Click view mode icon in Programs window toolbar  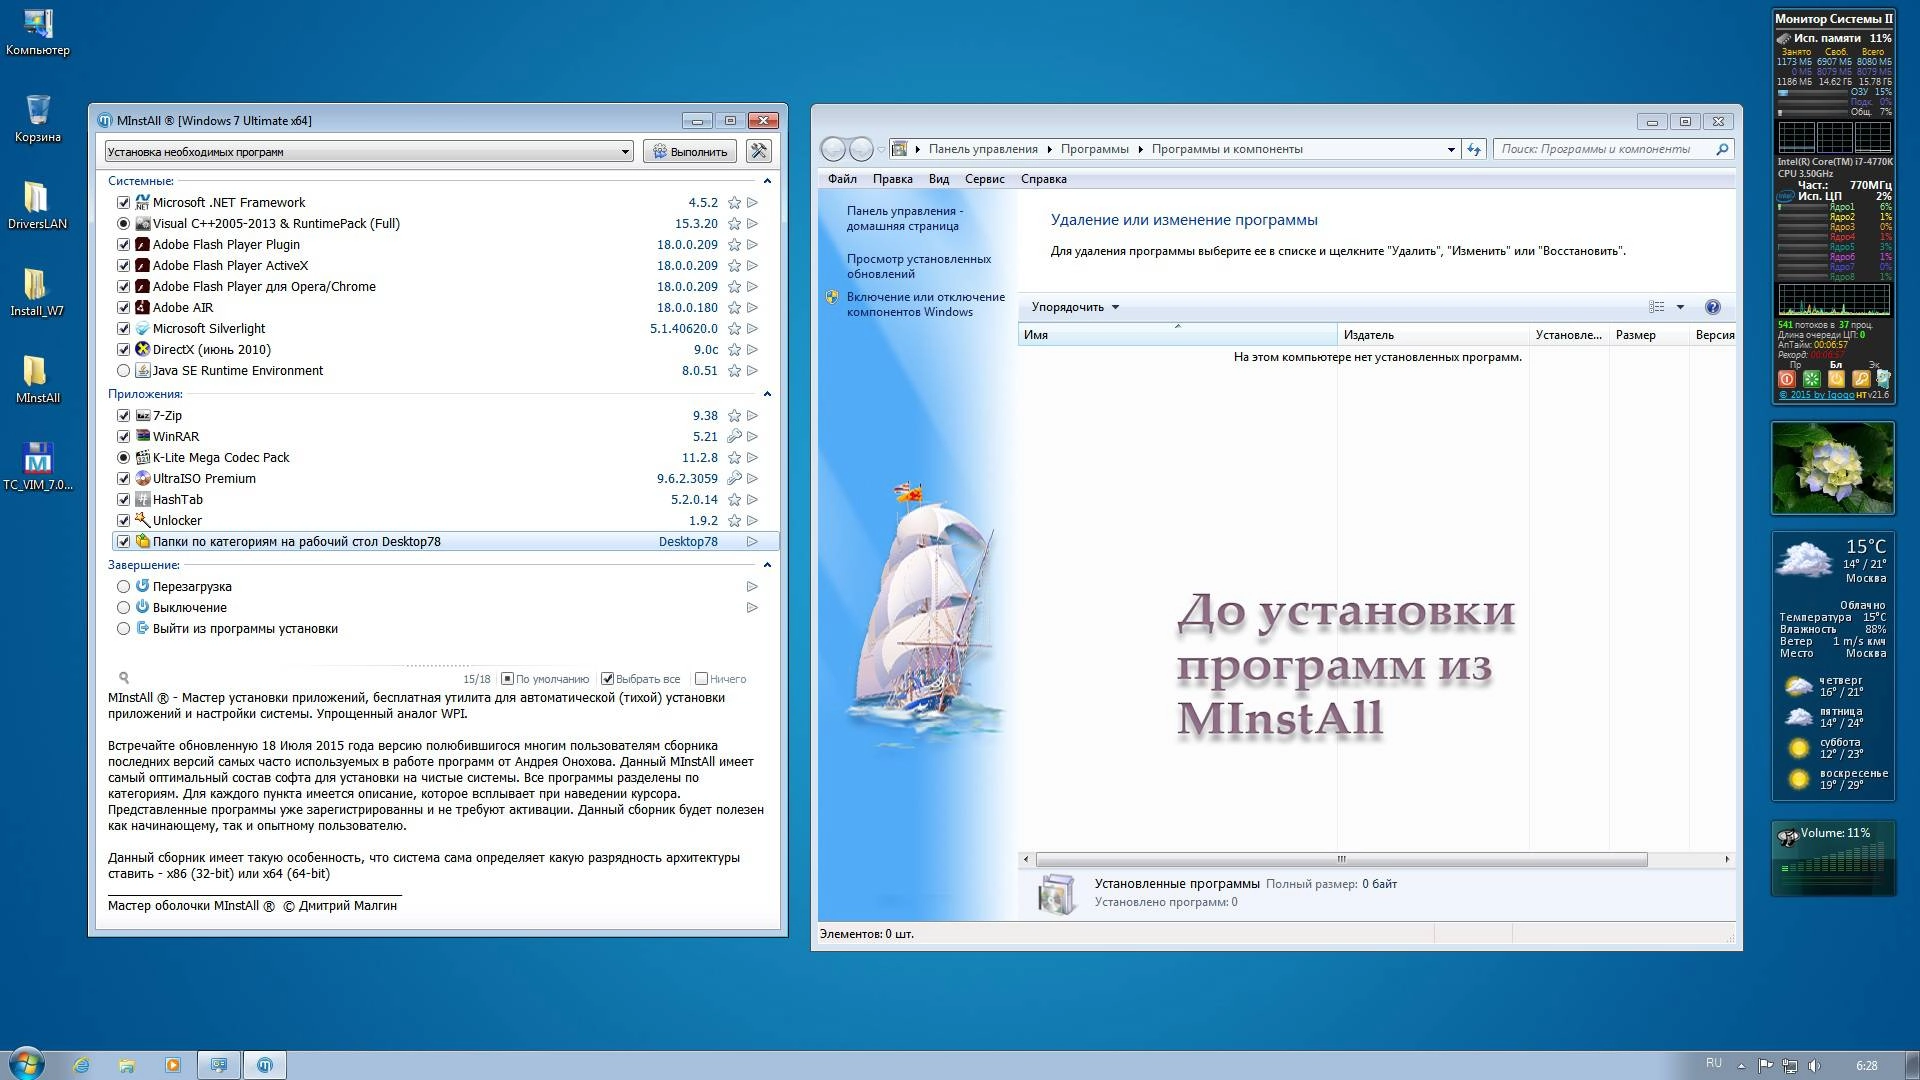pos(1657,307)
